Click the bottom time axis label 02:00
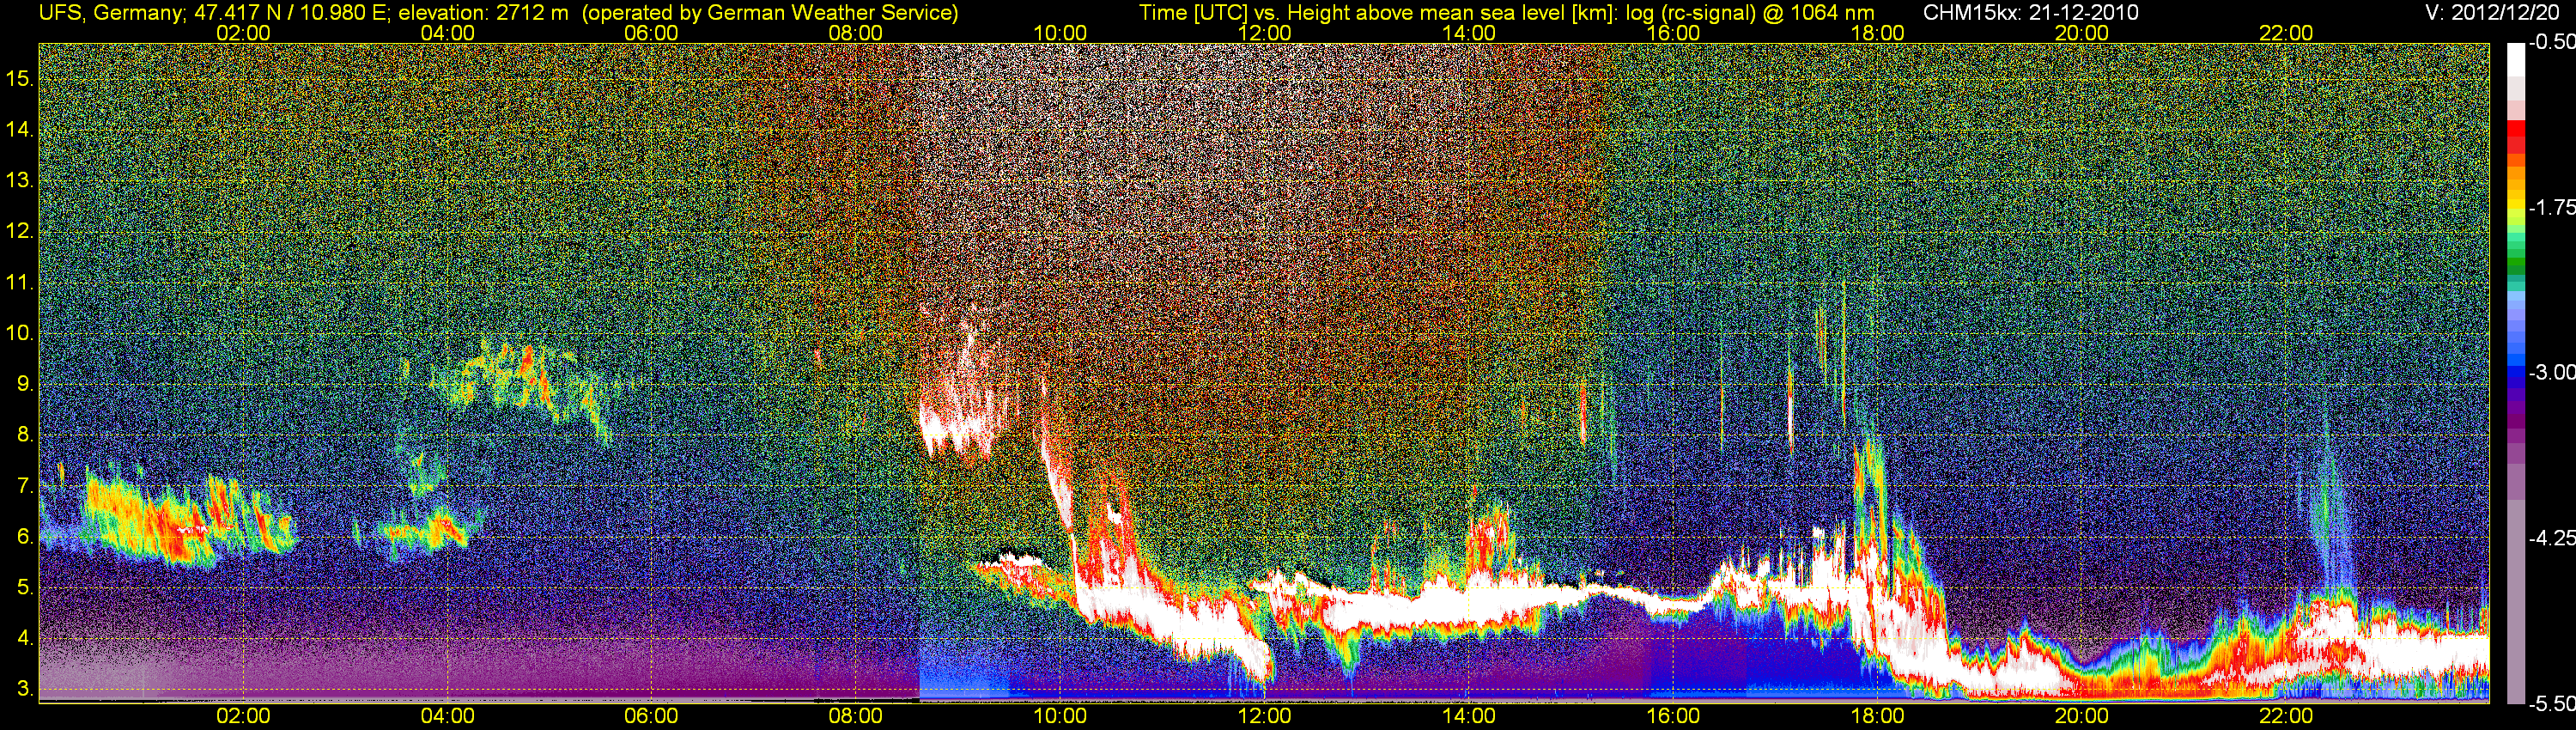The width and height of the screenshot is (2576, 730). point(243,716)
